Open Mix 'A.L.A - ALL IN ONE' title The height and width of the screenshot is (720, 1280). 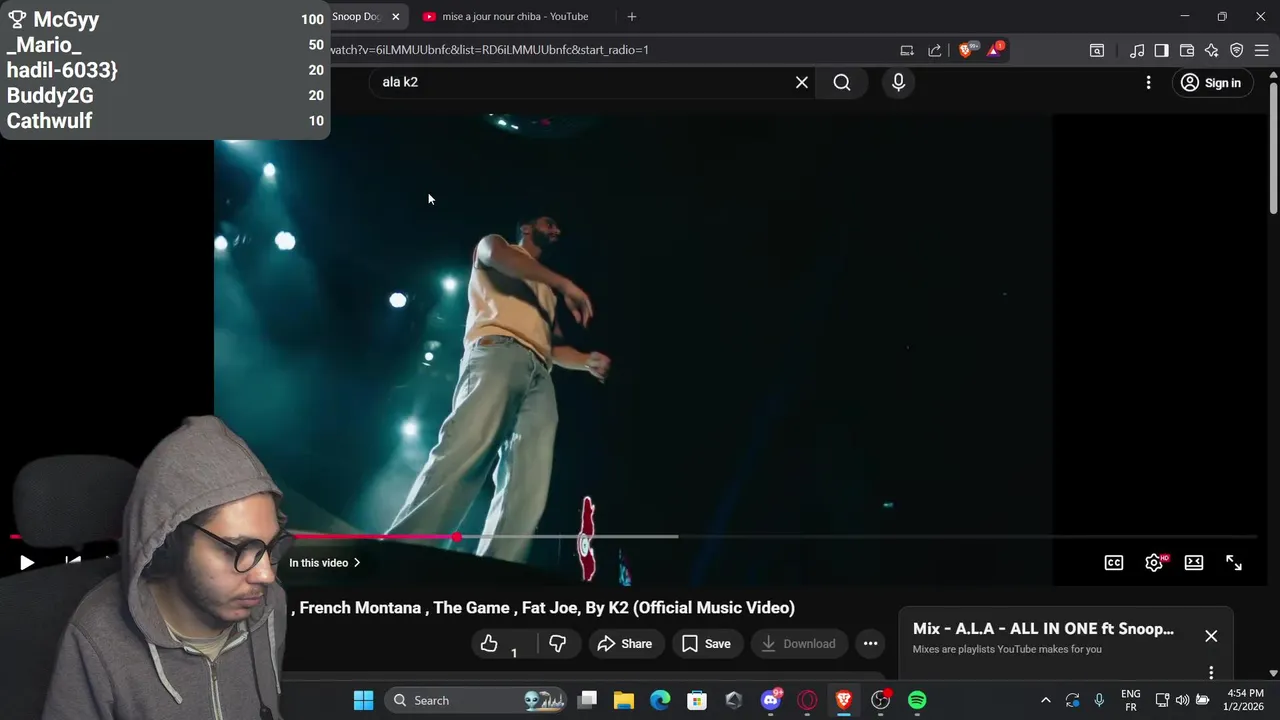click(x=1043, y=629)
